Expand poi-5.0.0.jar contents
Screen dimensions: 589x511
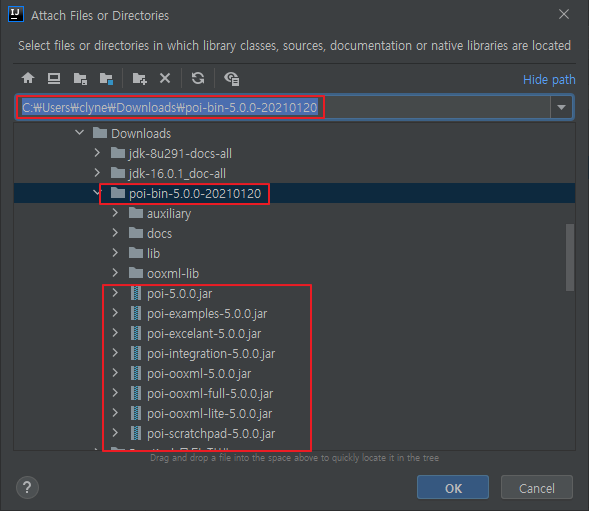[115, 293]
